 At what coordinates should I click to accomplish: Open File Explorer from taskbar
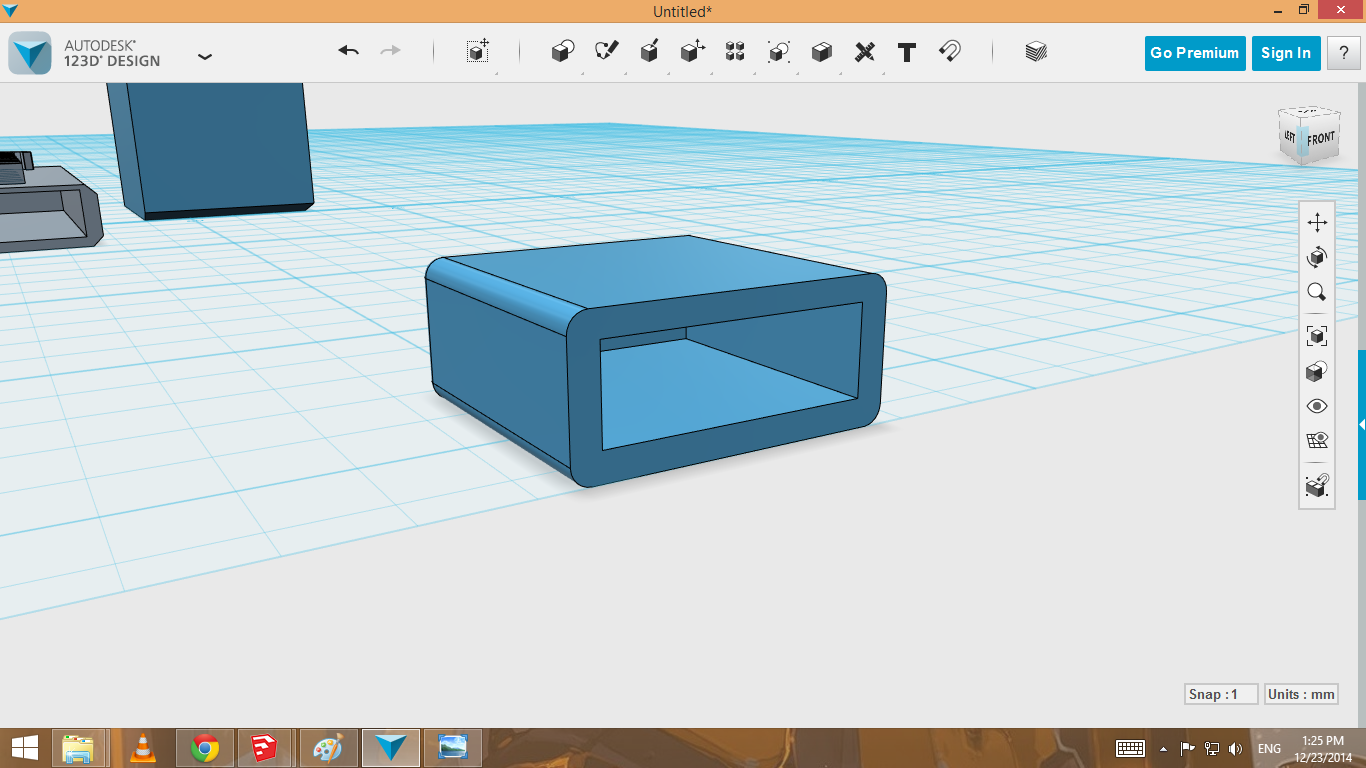click(78, 748)
